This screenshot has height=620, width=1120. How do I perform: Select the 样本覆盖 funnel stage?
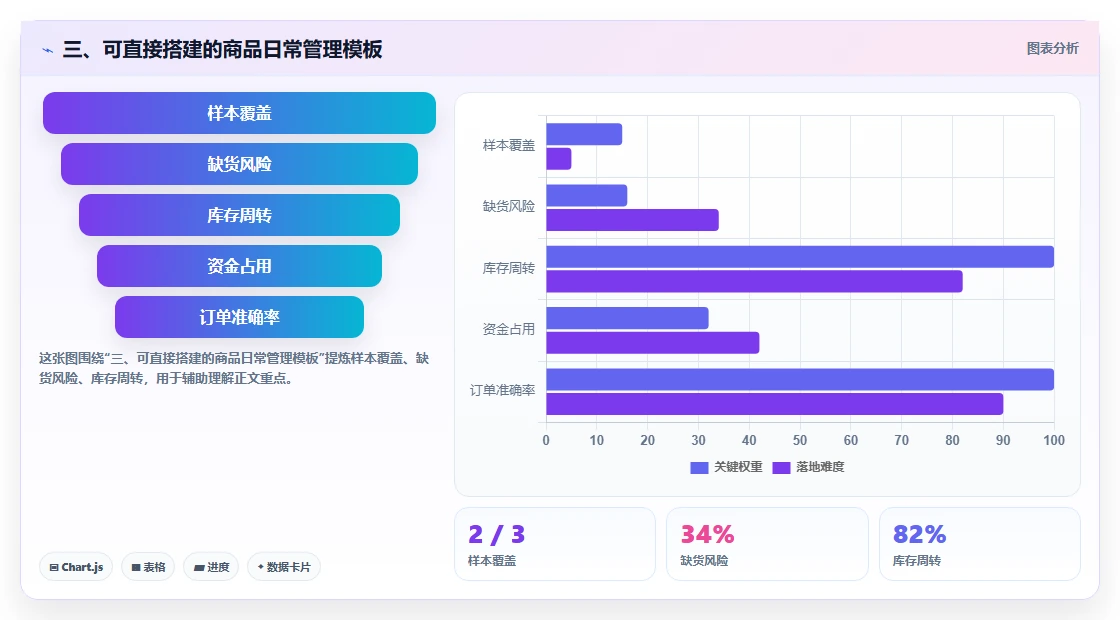pyautogui.click(x=239, y=113)
